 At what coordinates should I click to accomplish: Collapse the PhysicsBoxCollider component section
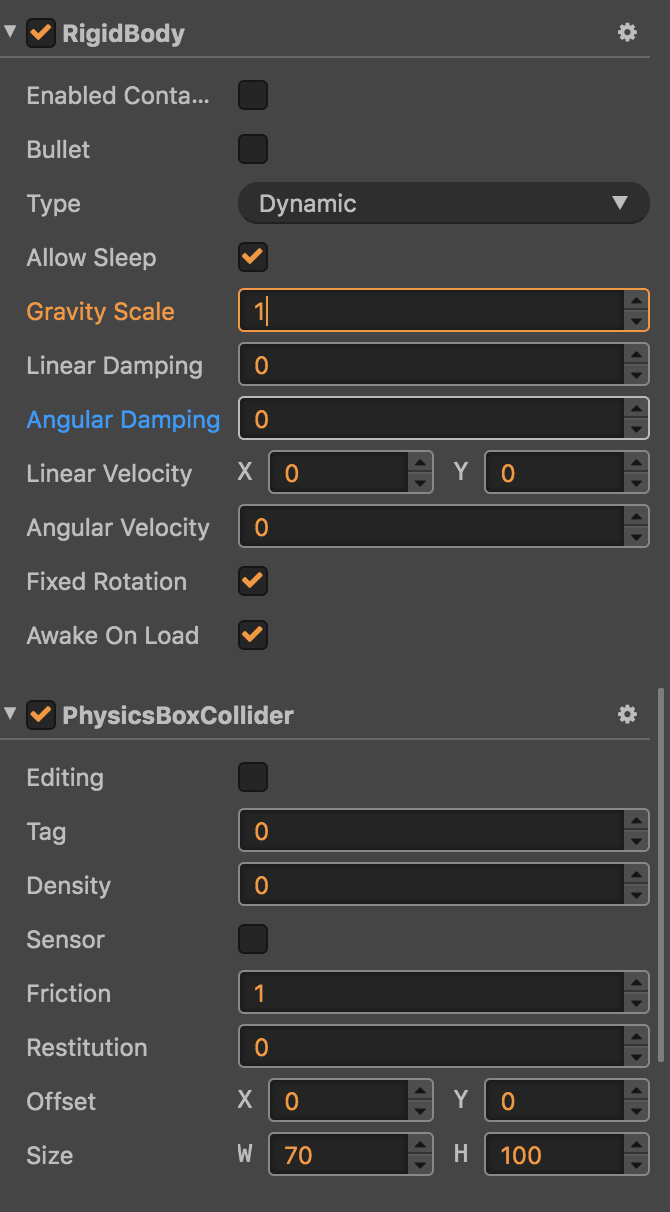point(10,715)
